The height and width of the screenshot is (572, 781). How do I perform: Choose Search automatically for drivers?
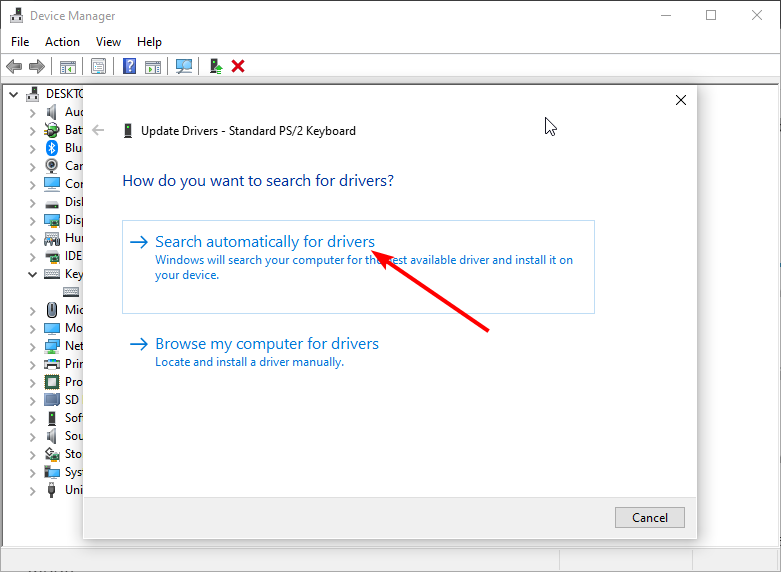click(358, 267)
